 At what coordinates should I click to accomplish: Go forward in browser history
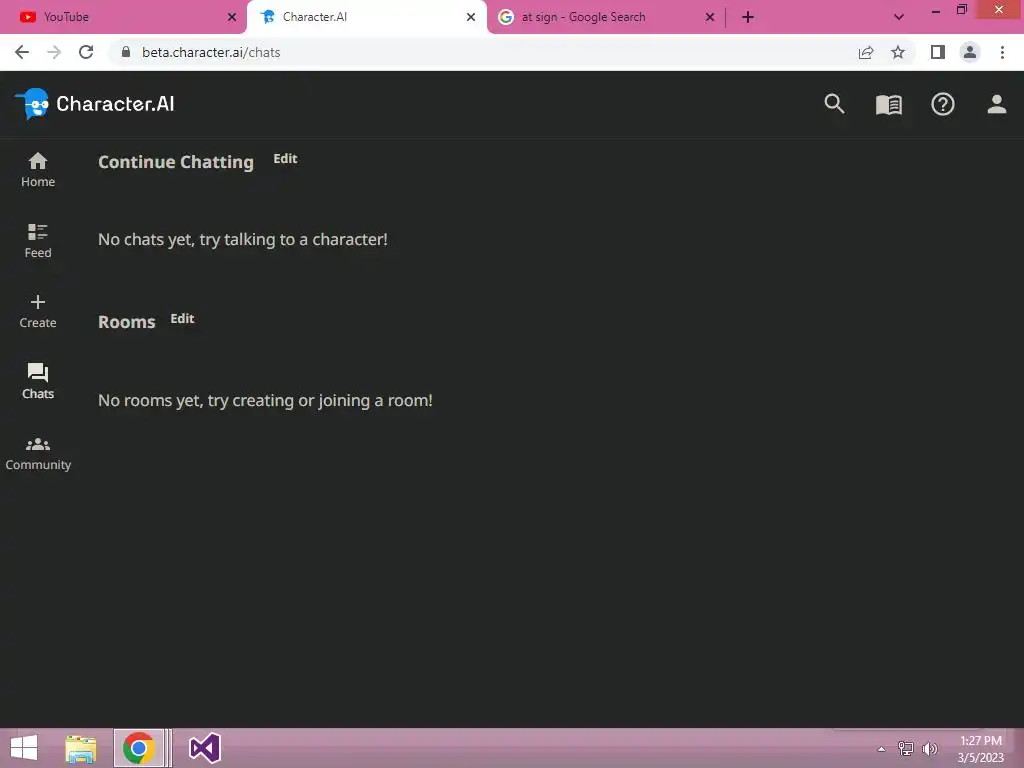coord(54,52)
